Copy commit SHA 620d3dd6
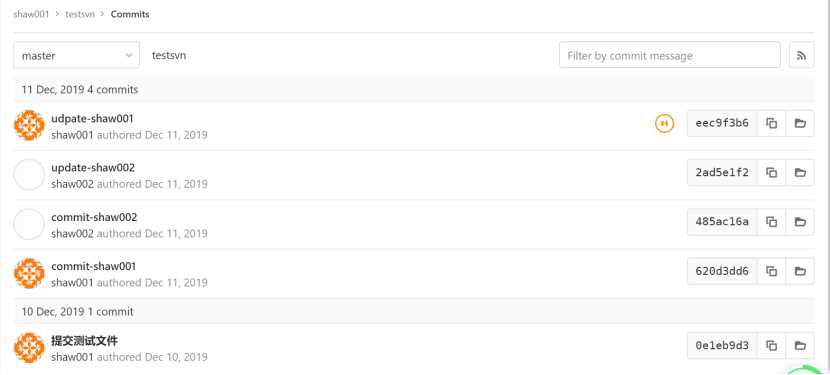 pos(771,271)
